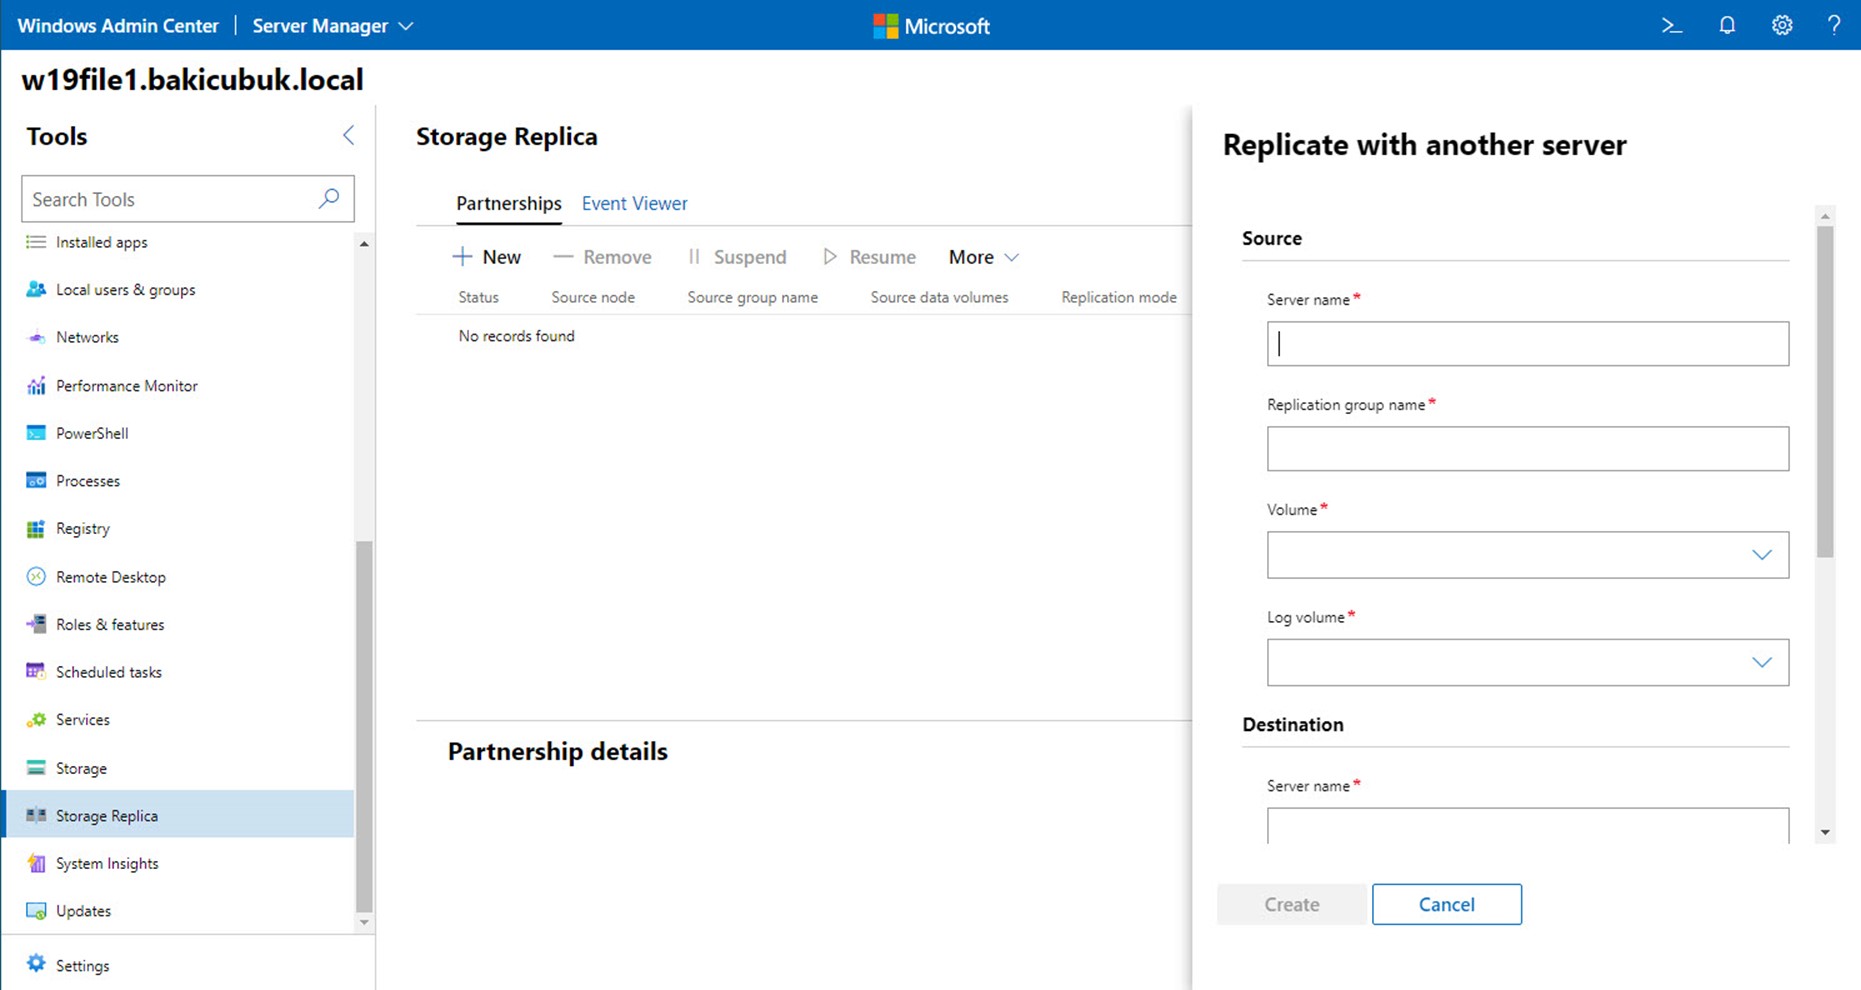Open the help question mark icon

click(1834, 25)
